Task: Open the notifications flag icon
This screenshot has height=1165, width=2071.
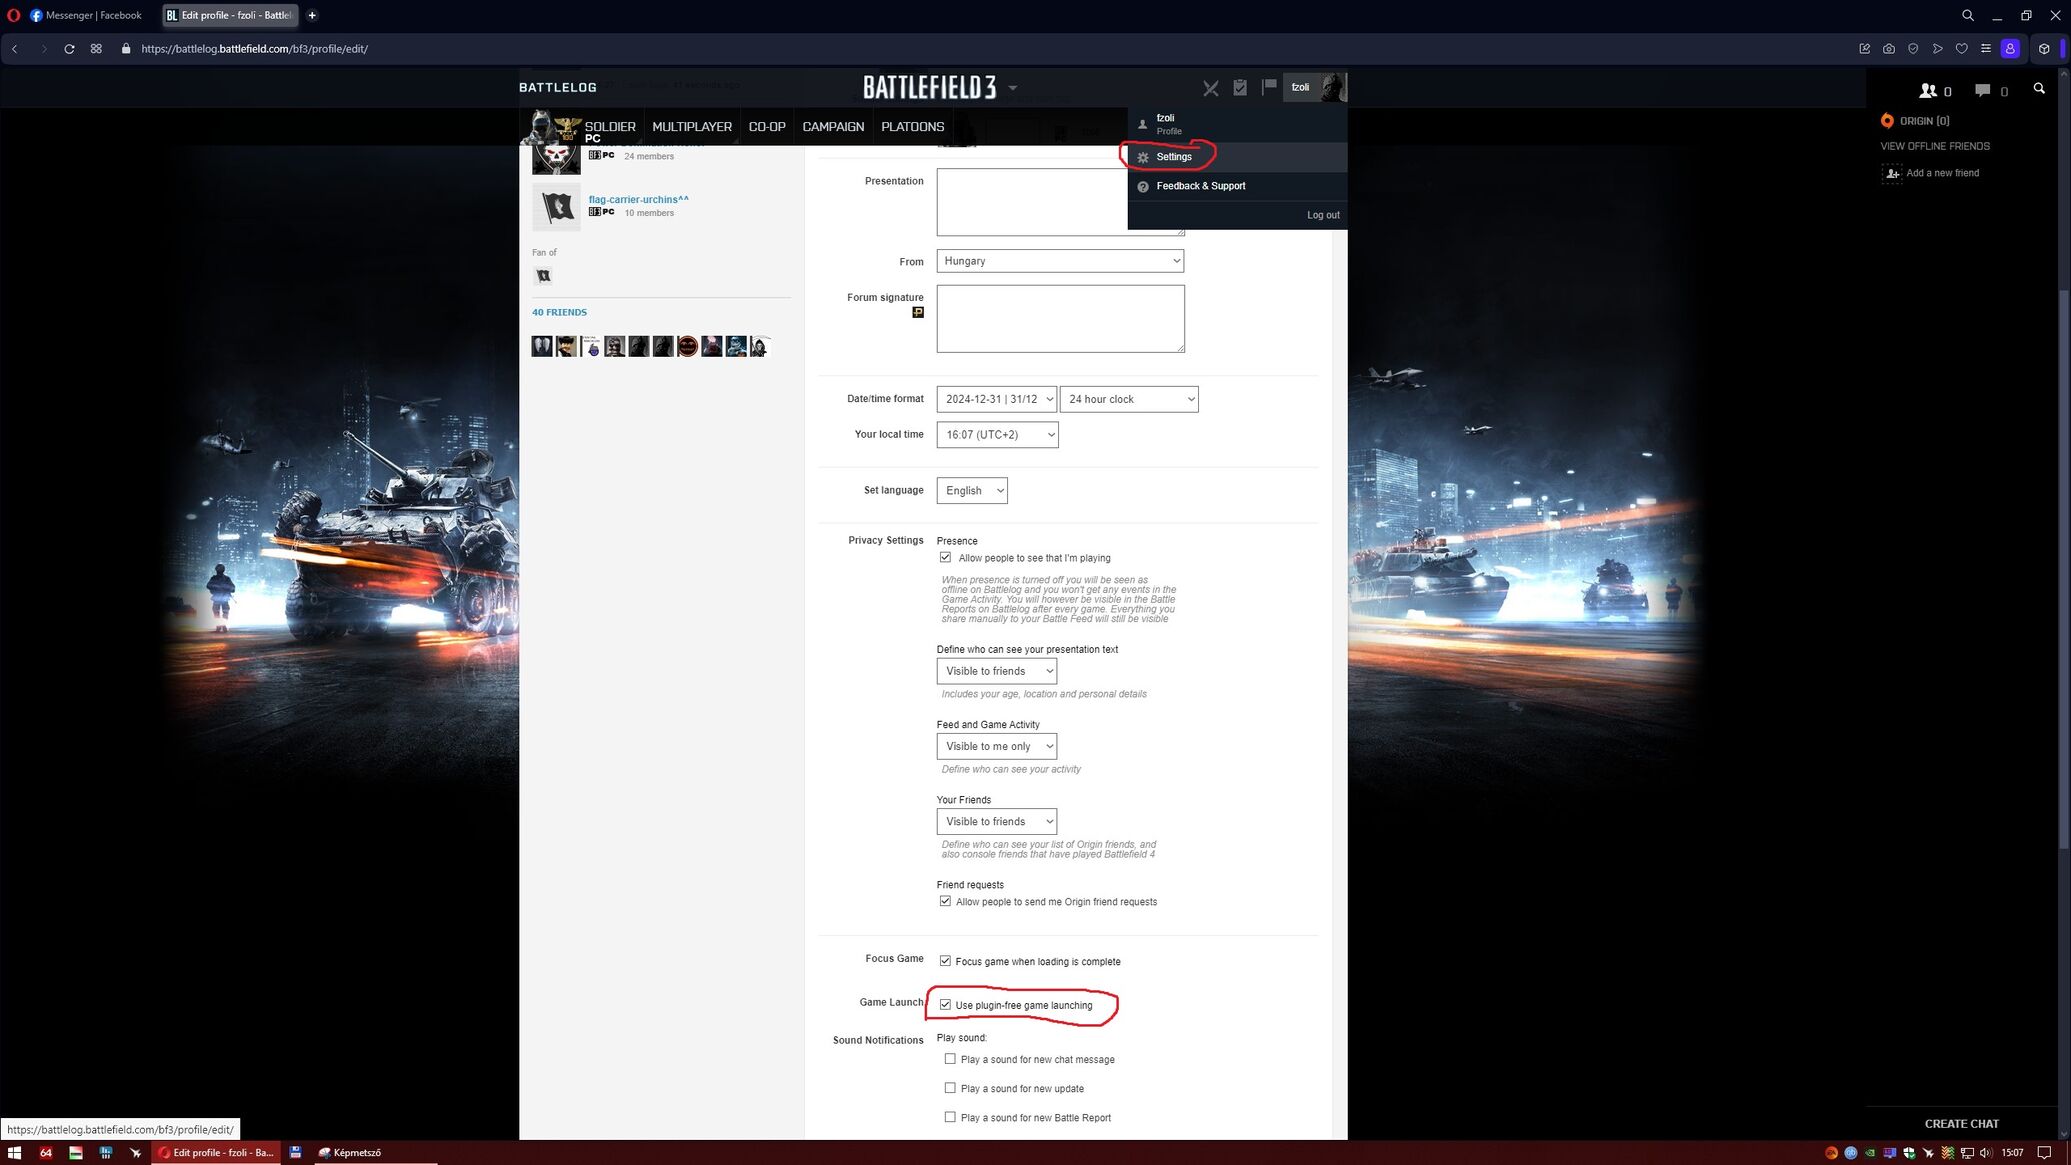Action: (x=1269, y=87)
